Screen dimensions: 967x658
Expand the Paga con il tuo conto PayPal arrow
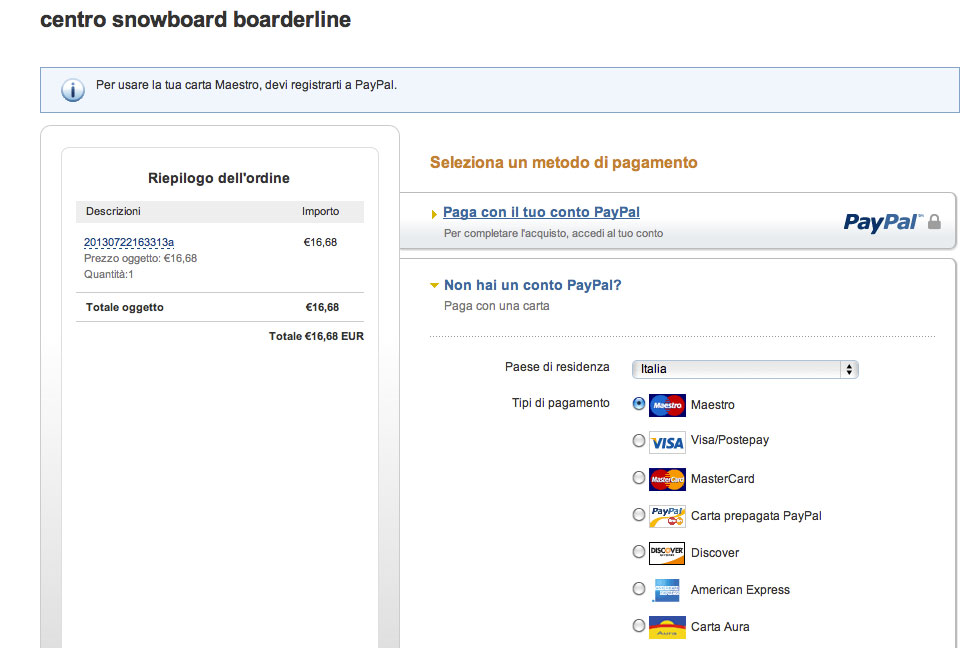pyautogui.click(x=434, y=215)
